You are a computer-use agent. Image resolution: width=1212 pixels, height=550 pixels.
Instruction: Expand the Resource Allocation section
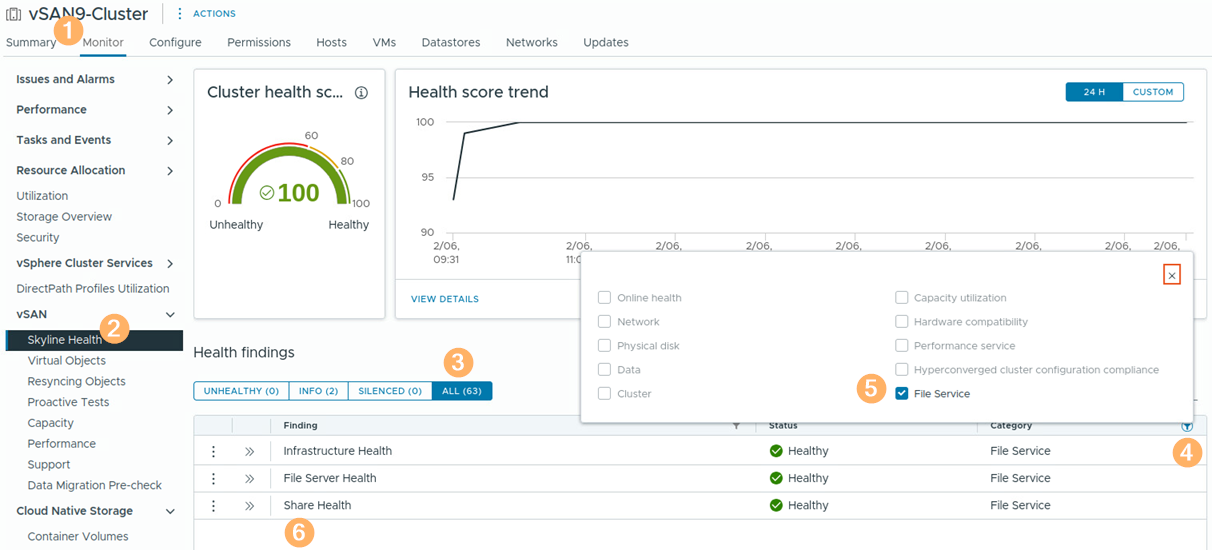tap(170, 171)
